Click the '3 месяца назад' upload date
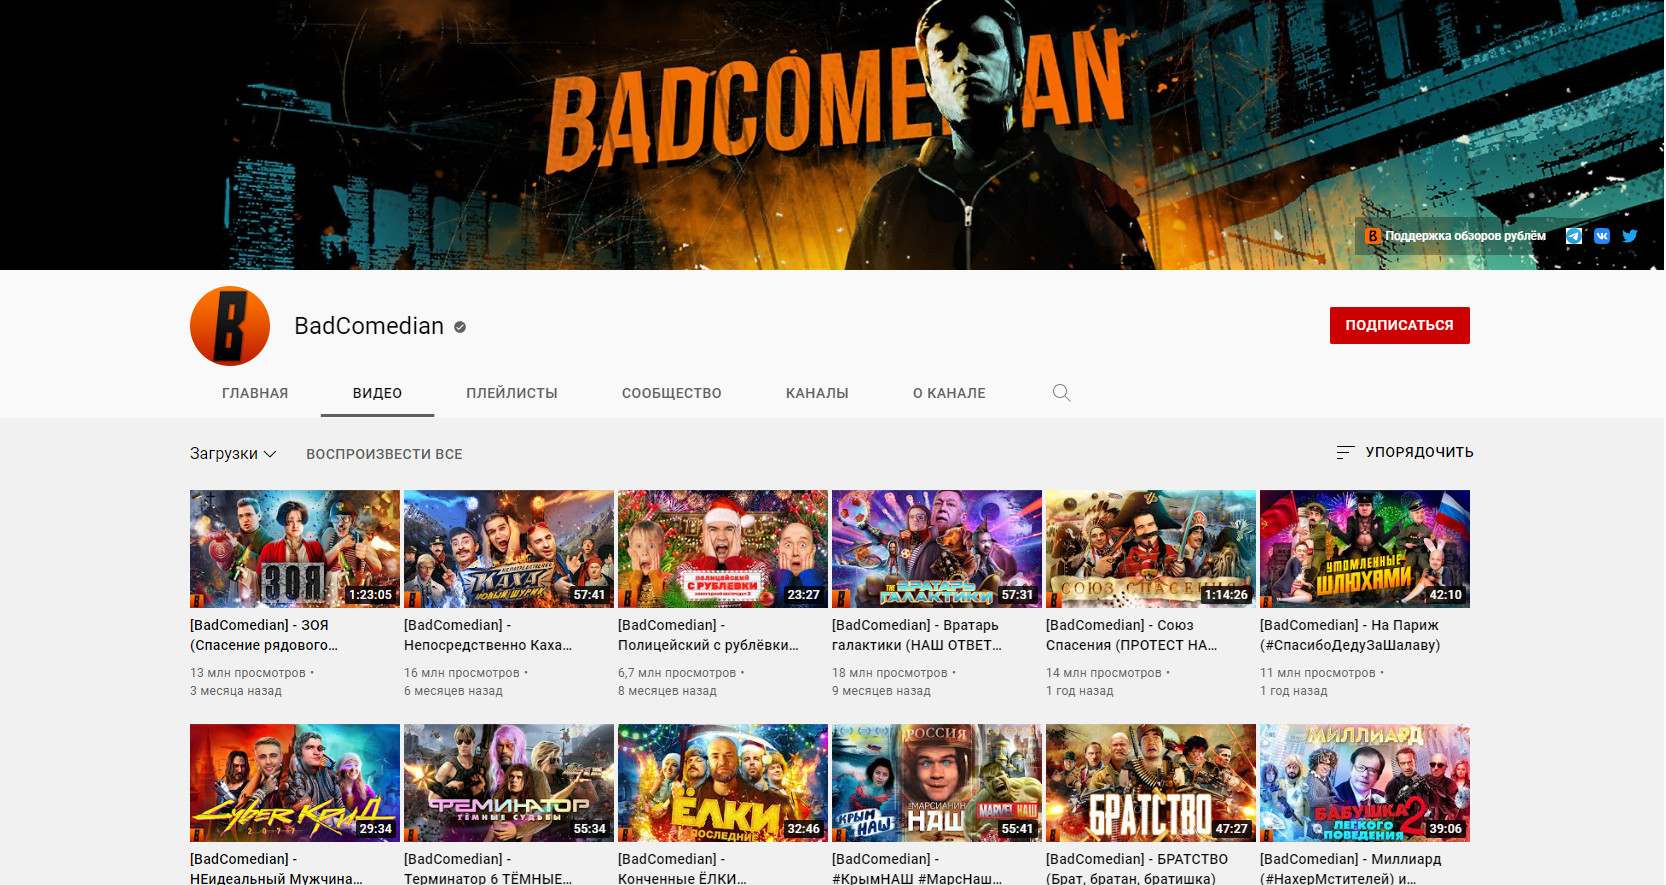Viewport: 1666px width, 885px height. click(x=236, y=691)
